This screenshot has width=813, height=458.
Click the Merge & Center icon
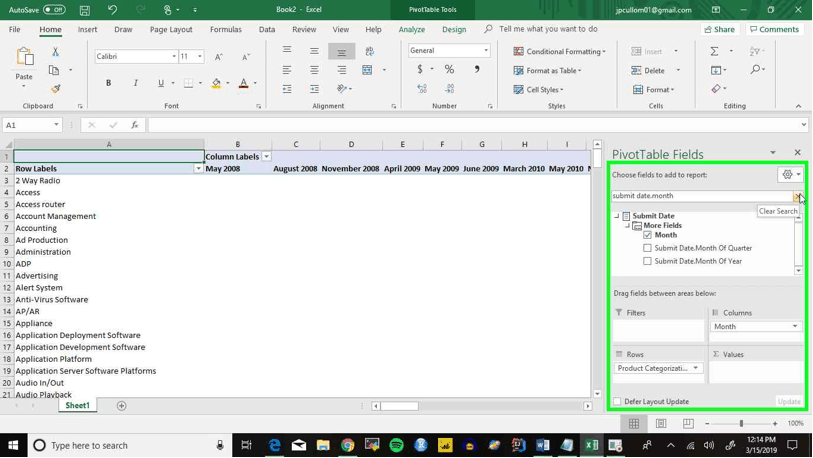click(367, 70)
